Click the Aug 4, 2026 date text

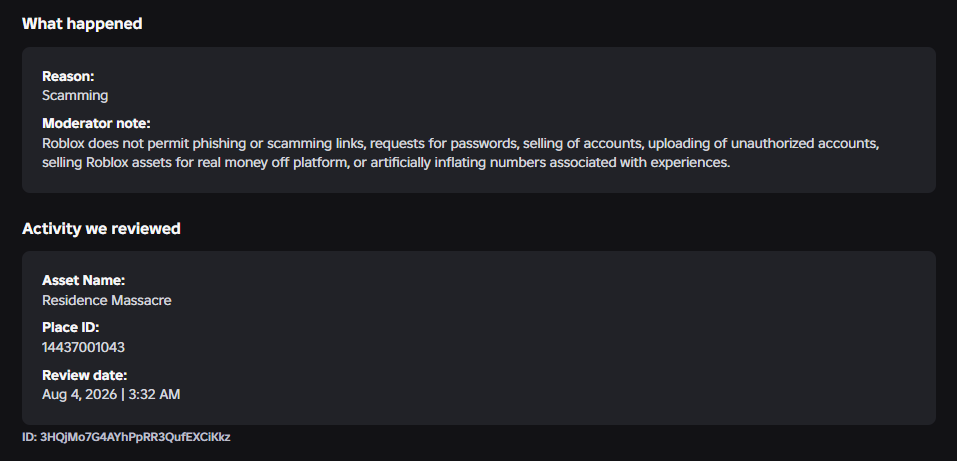pyautogui.click(x=79, y=394)
